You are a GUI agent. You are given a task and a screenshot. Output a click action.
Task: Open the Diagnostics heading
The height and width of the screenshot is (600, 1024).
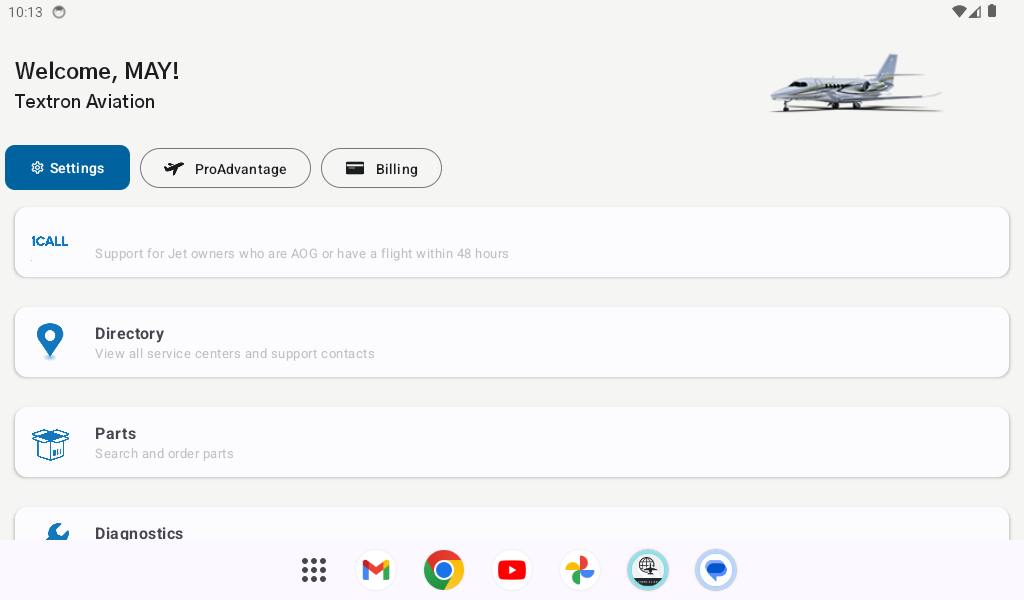[x=139, y=533]
